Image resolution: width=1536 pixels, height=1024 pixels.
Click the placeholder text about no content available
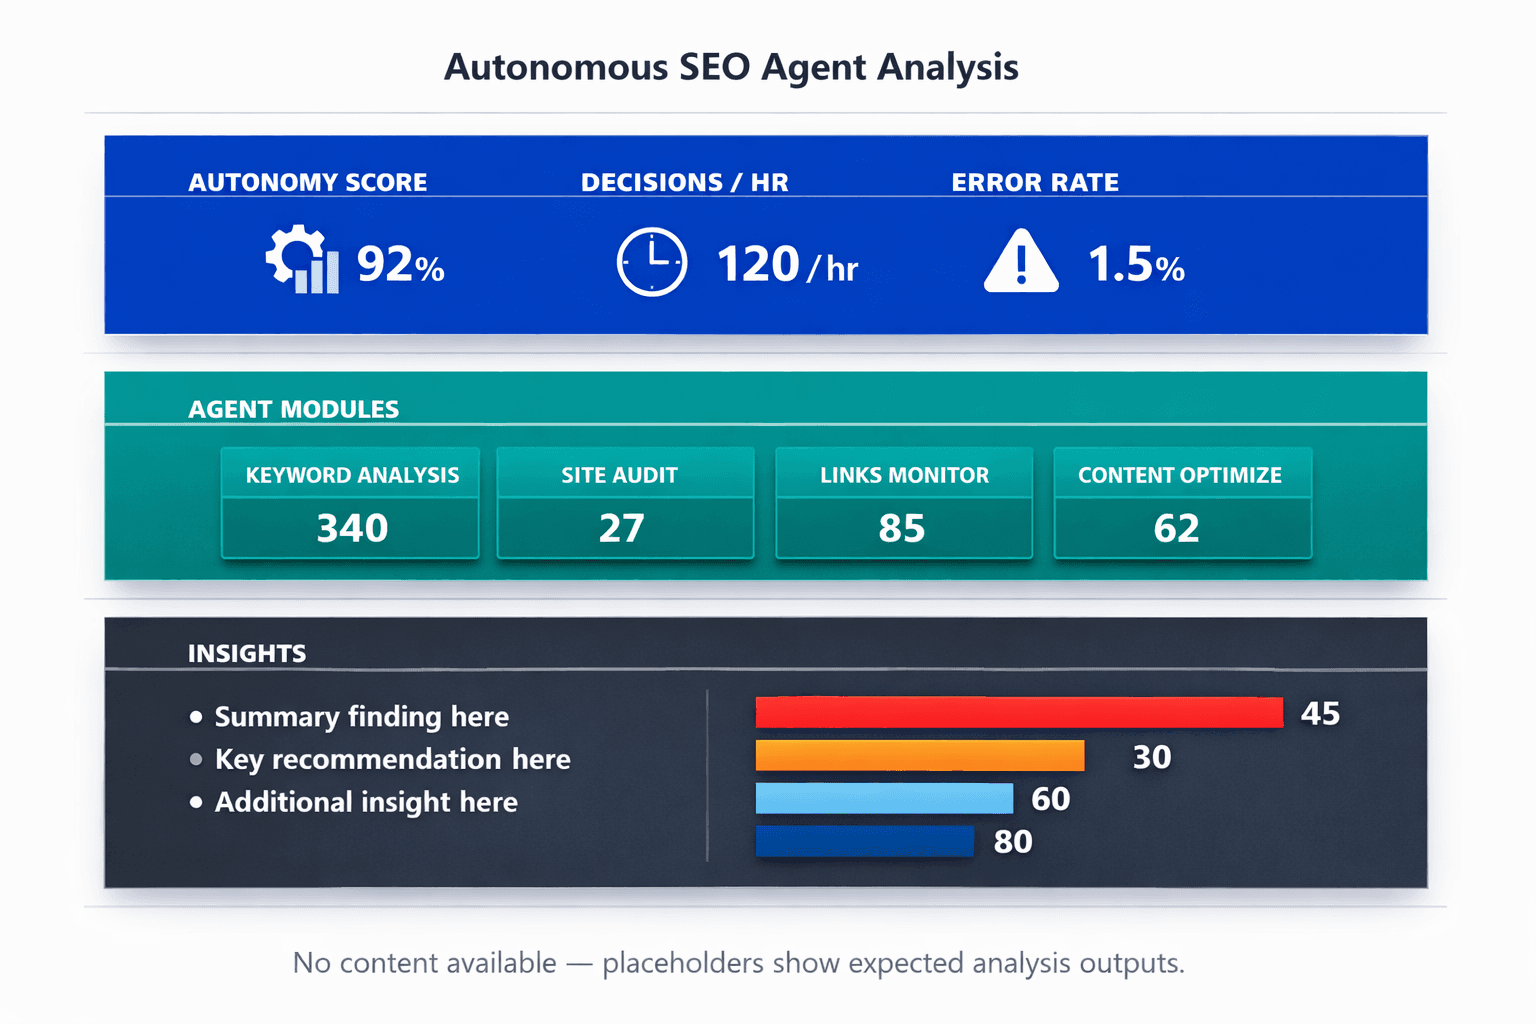pos(737,963)
